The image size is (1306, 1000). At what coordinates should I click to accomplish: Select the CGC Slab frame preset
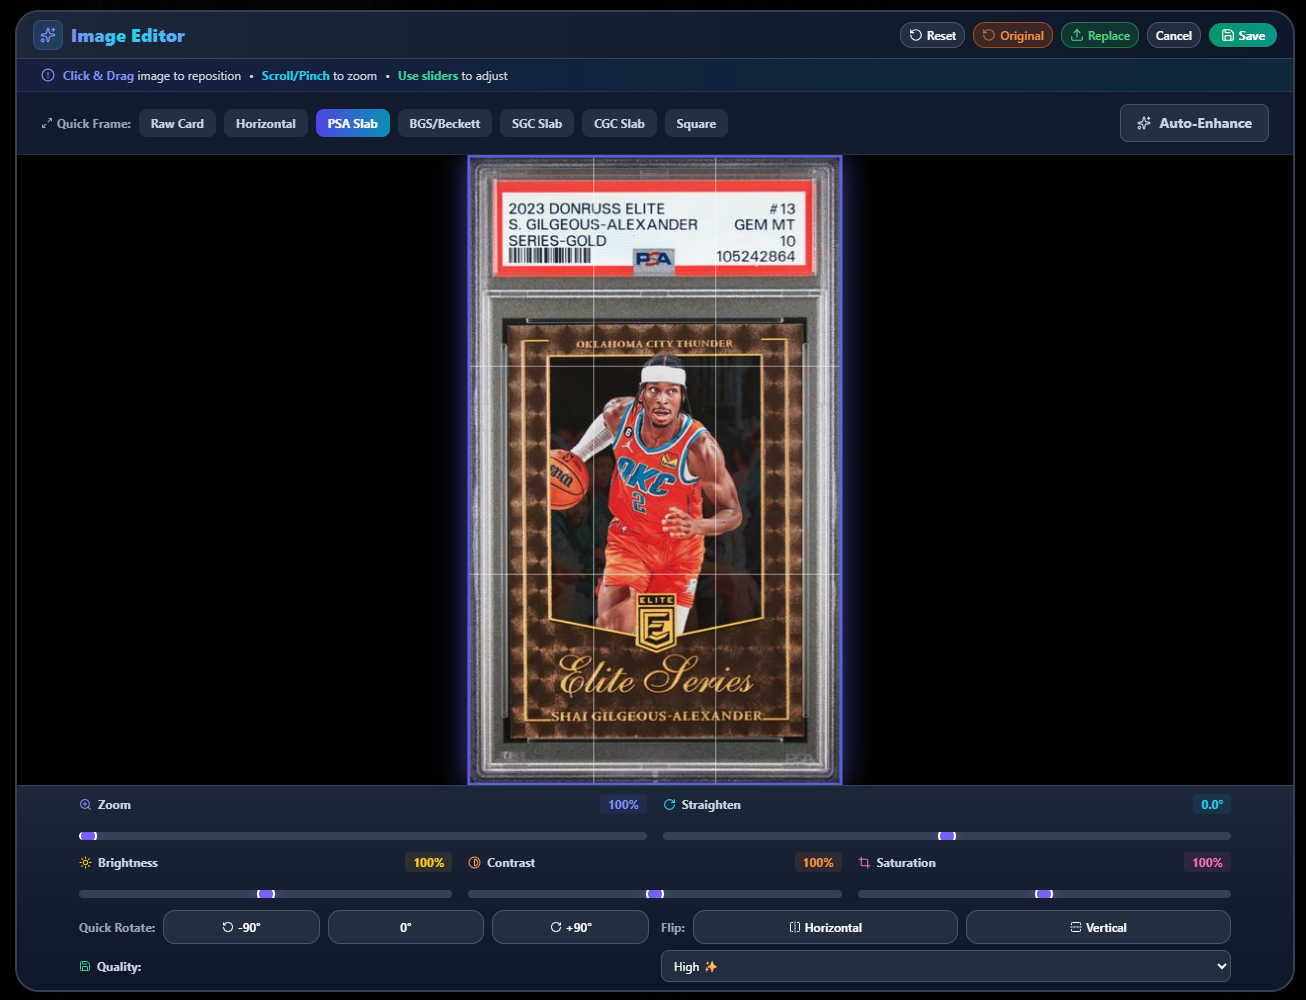(x=618, y=123)
